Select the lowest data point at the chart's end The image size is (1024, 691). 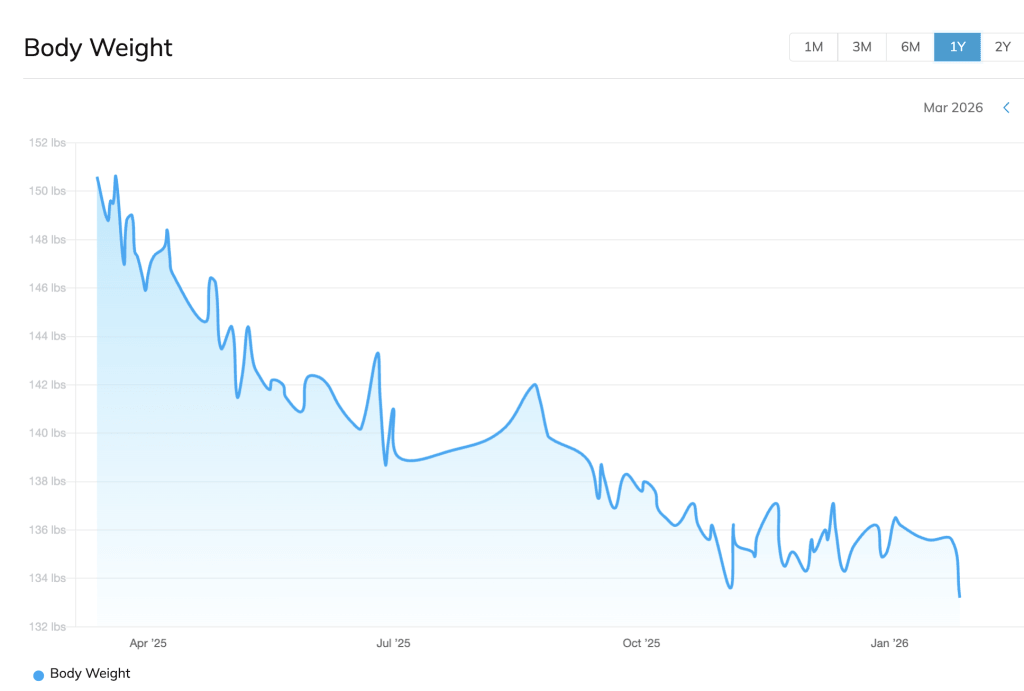click(960, 595)
